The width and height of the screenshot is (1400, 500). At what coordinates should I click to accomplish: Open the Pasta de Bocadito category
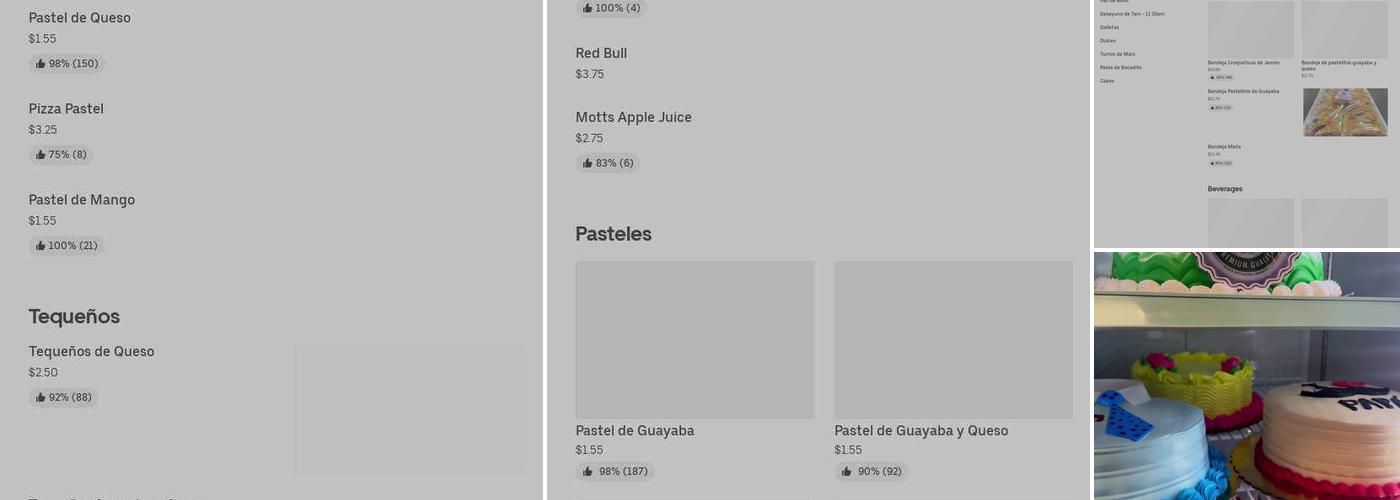click(x=1120, y=68)
